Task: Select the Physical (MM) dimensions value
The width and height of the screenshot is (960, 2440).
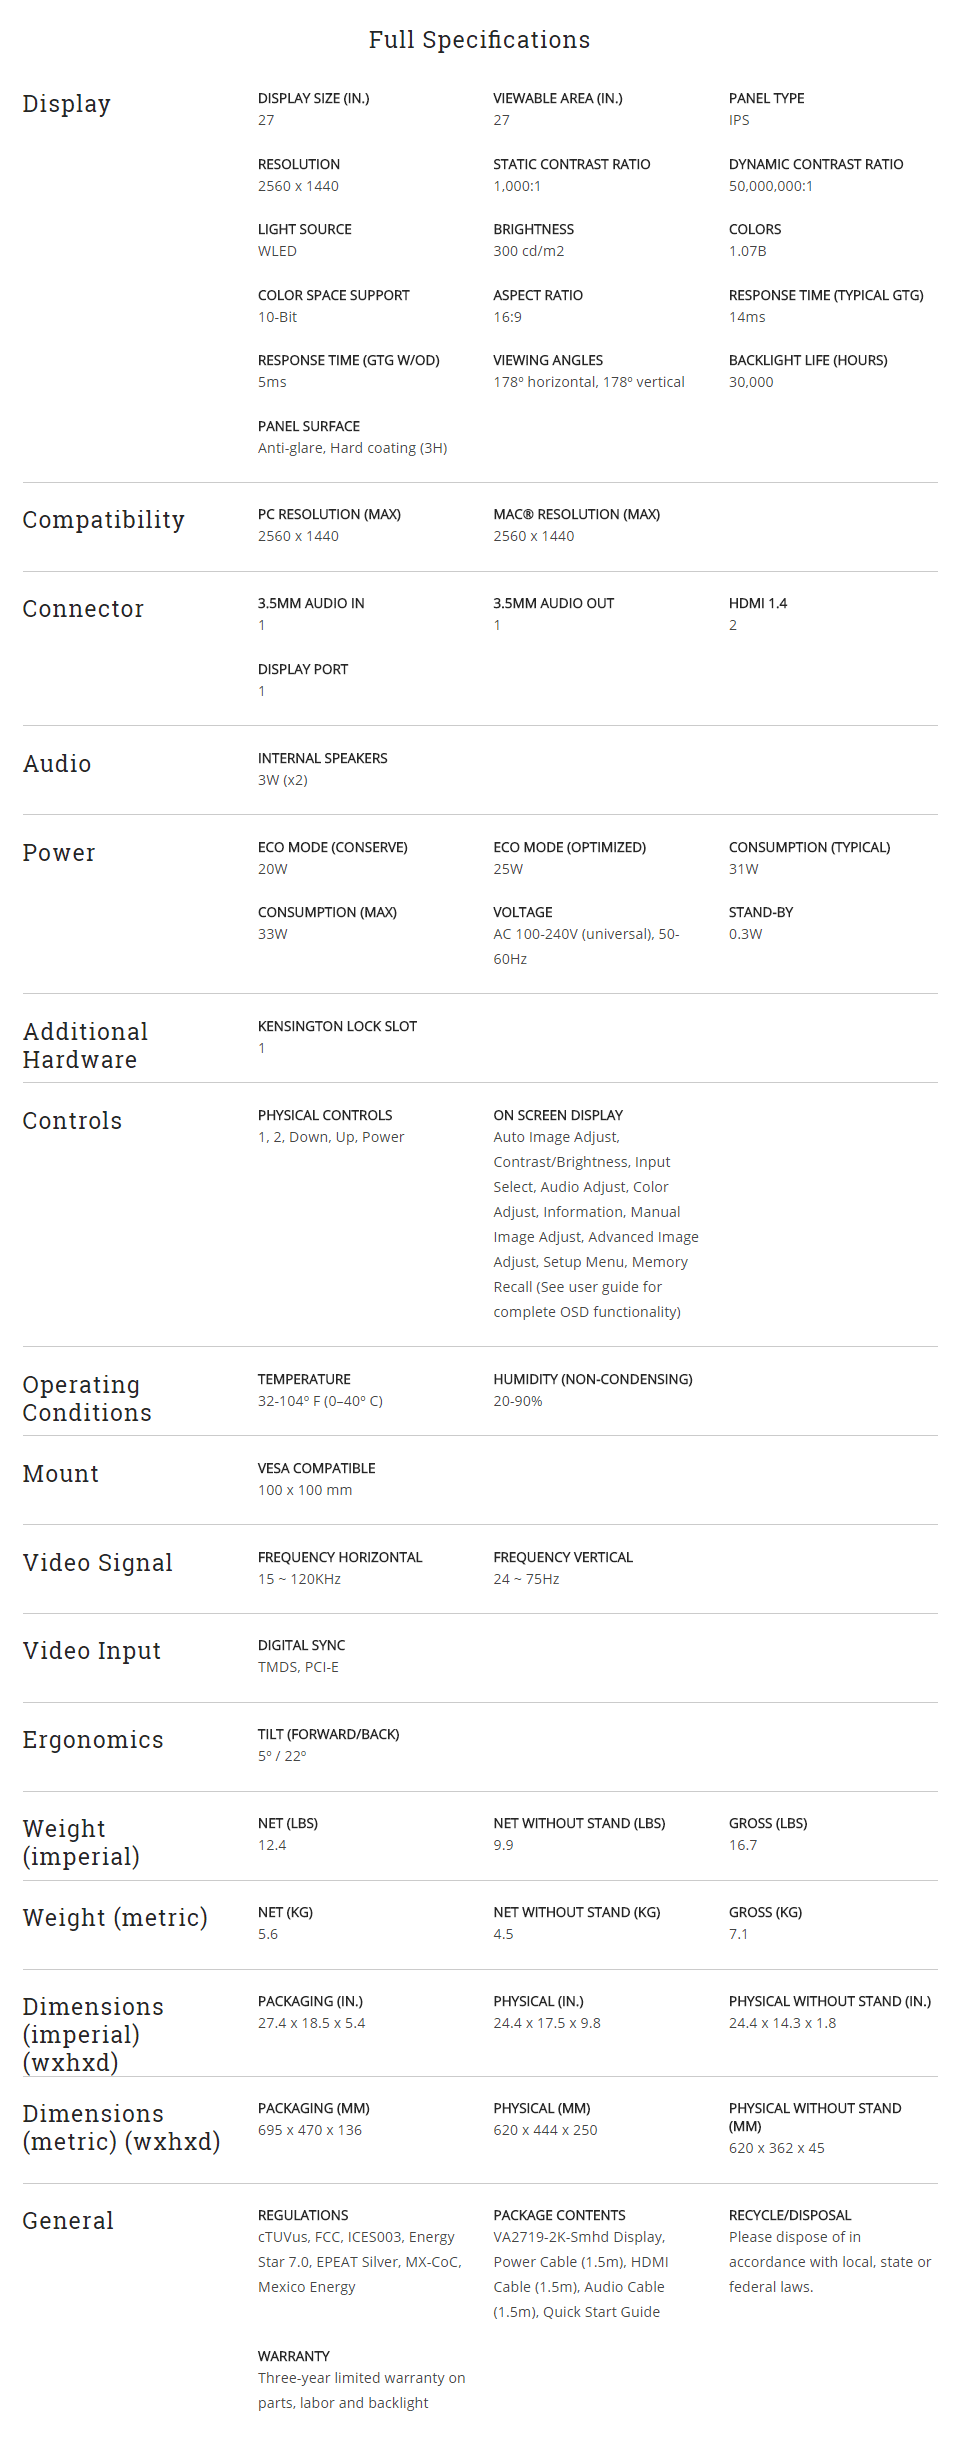Action: (x=545, y=2130)
